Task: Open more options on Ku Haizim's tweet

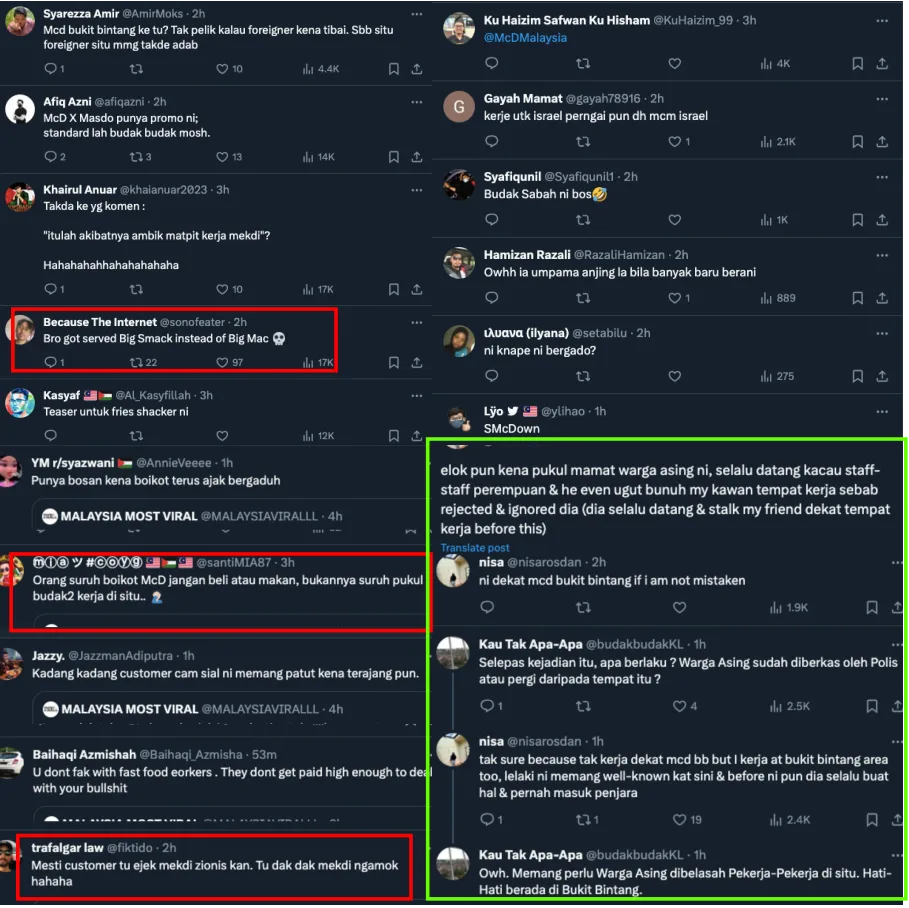Action: coord(882,21)
